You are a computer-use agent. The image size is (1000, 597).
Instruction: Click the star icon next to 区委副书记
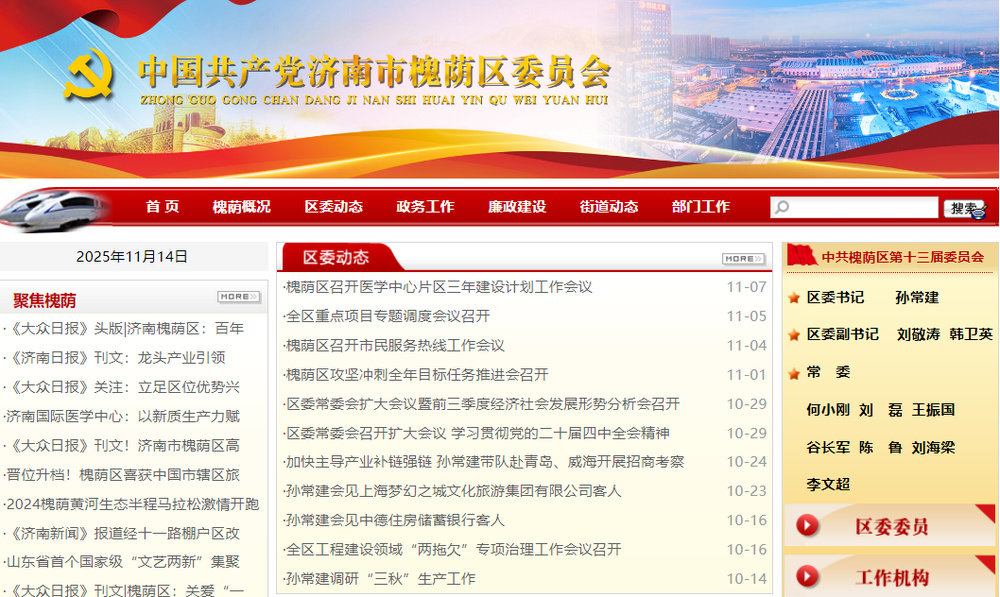click(x=794, y=335)
